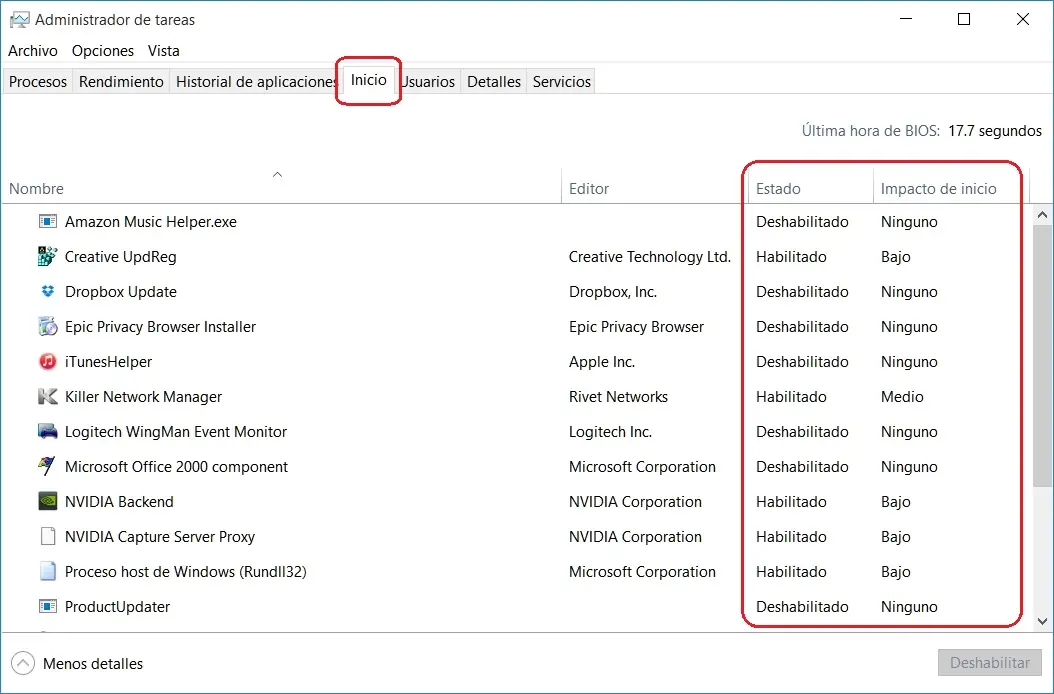The width and height of the screenshot is (1054, 694).
Task: Select the Amazon Music Helper.exe row name
Action: [151, 222]
